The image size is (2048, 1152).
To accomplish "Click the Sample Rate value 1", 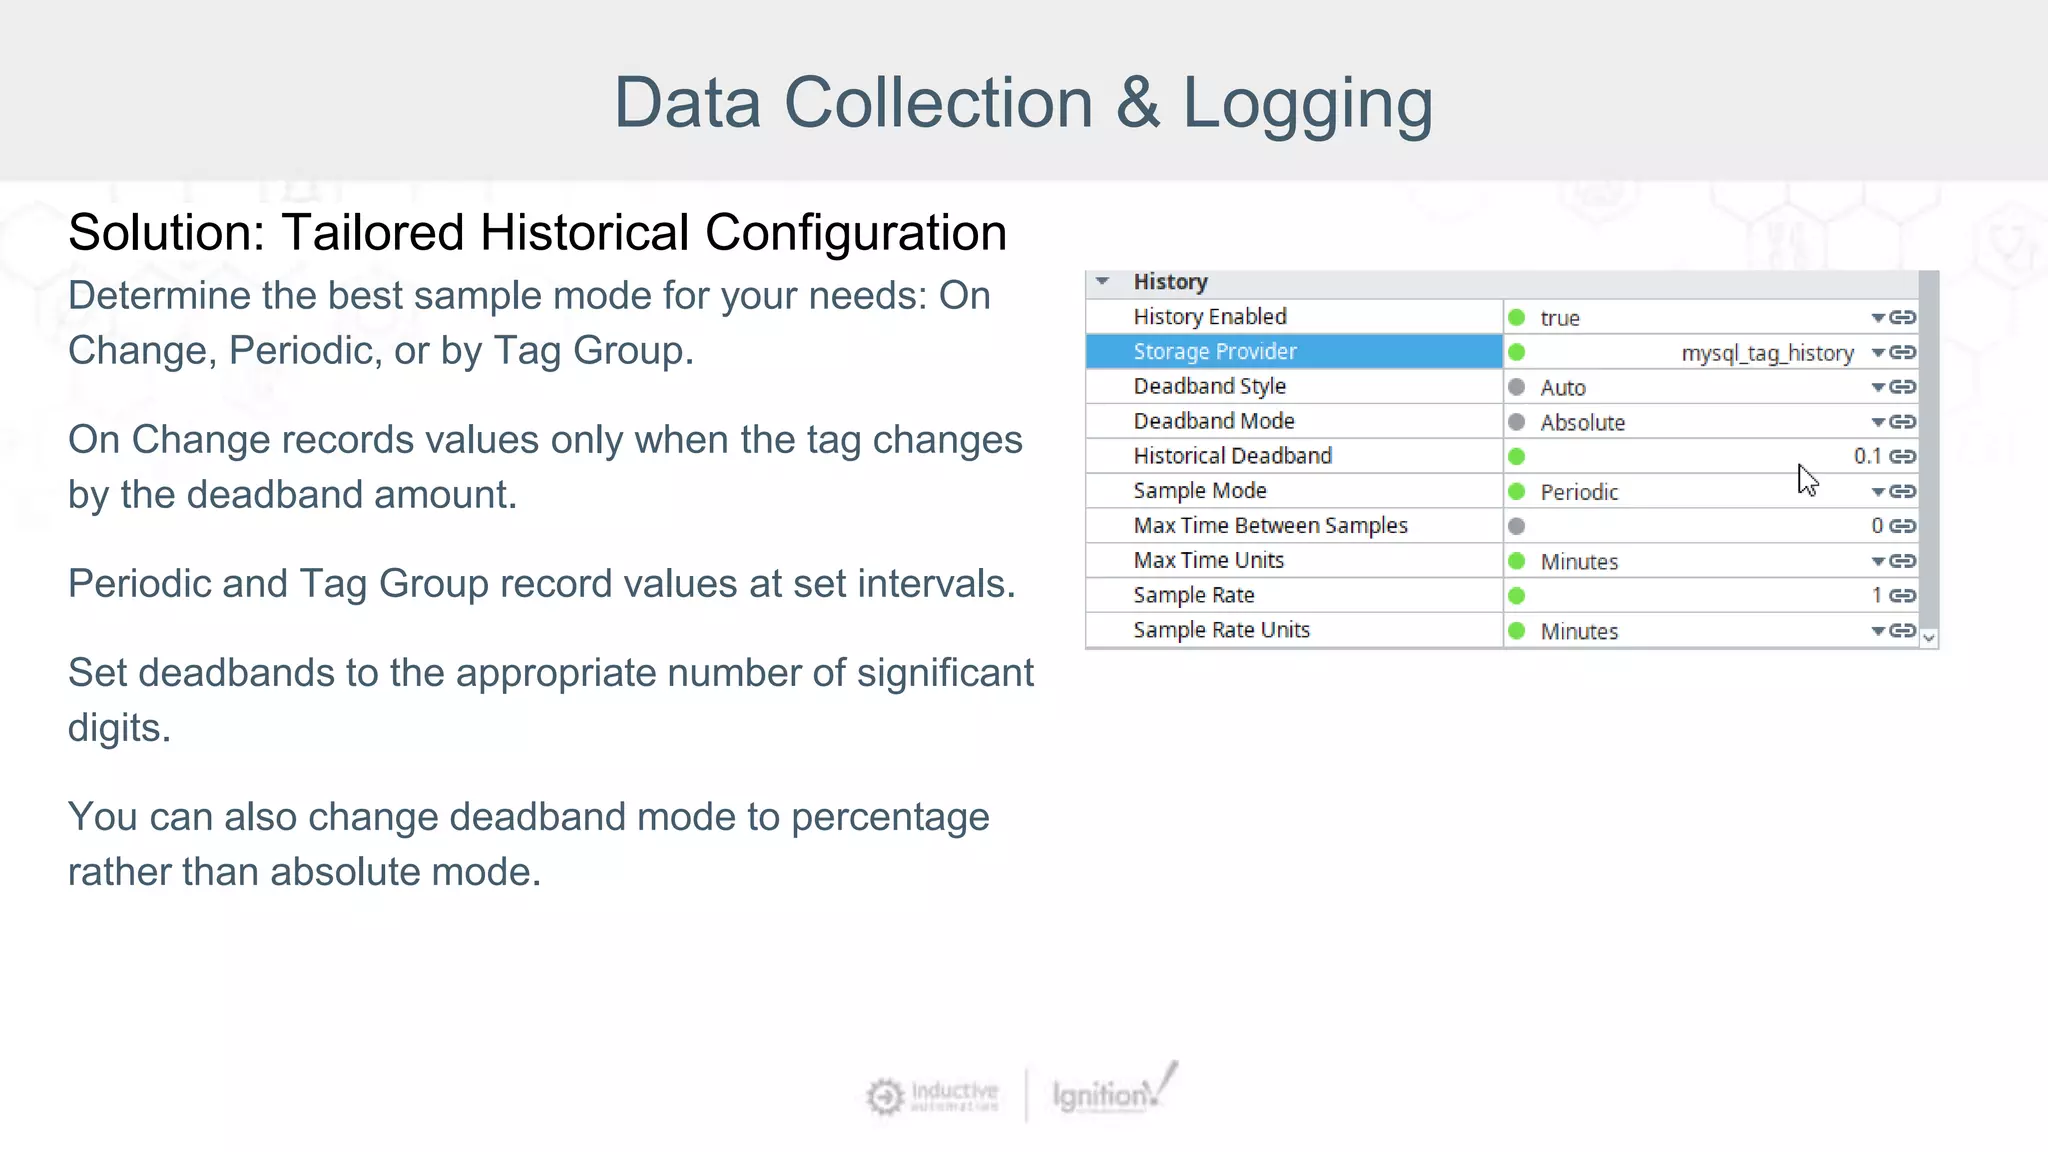I will tap(1877, 596).
